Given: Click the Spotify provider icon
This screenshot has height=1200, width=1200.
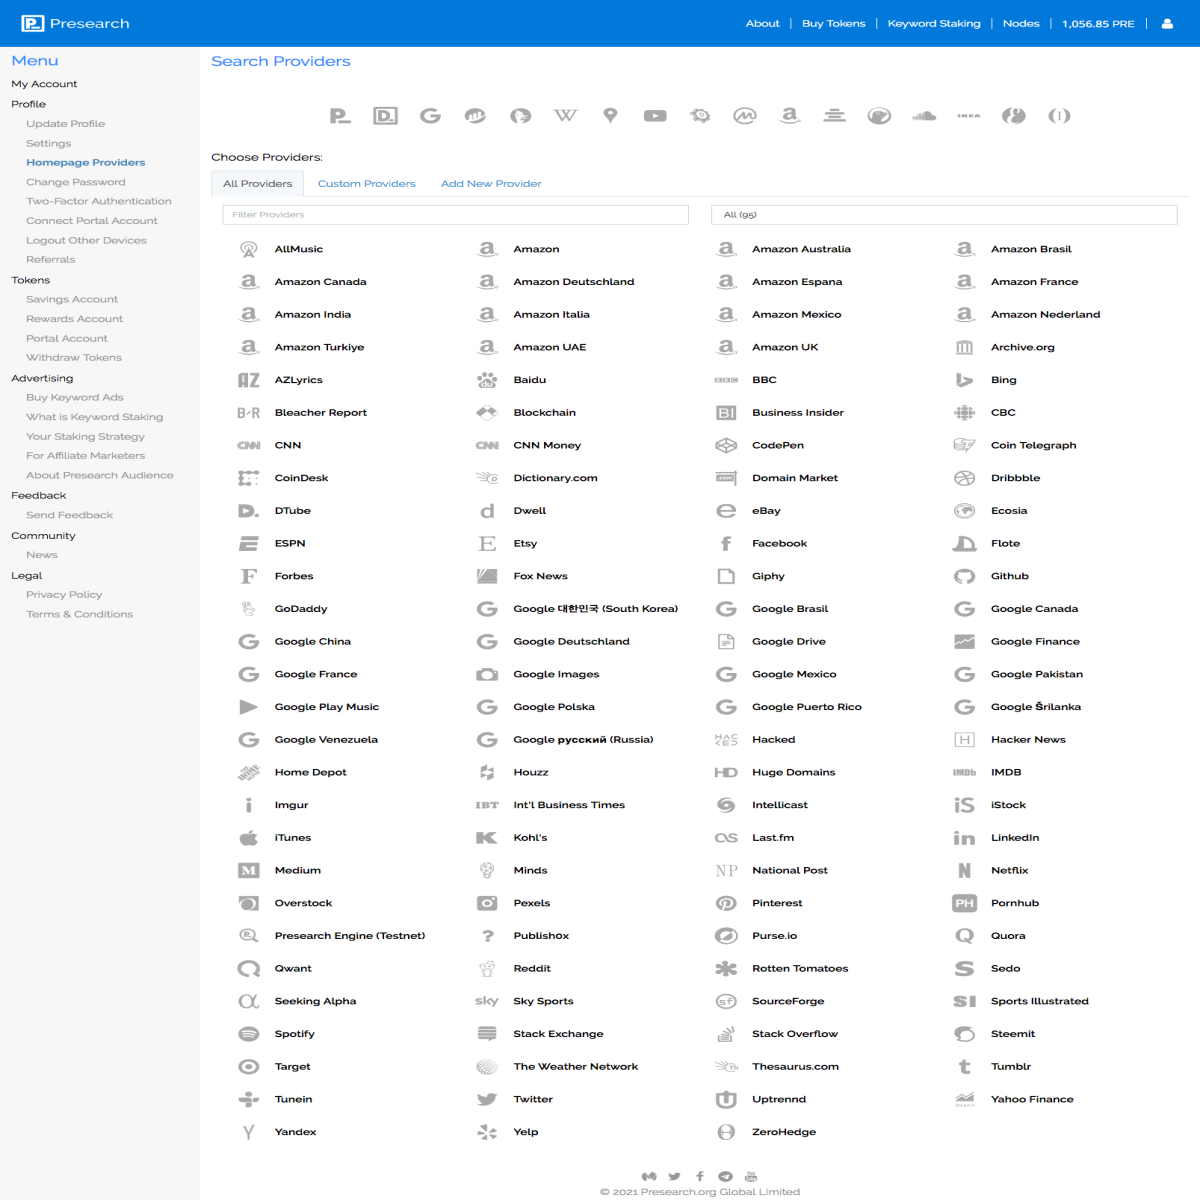Looking at the screenshot, I should [x=249, y=1034].
